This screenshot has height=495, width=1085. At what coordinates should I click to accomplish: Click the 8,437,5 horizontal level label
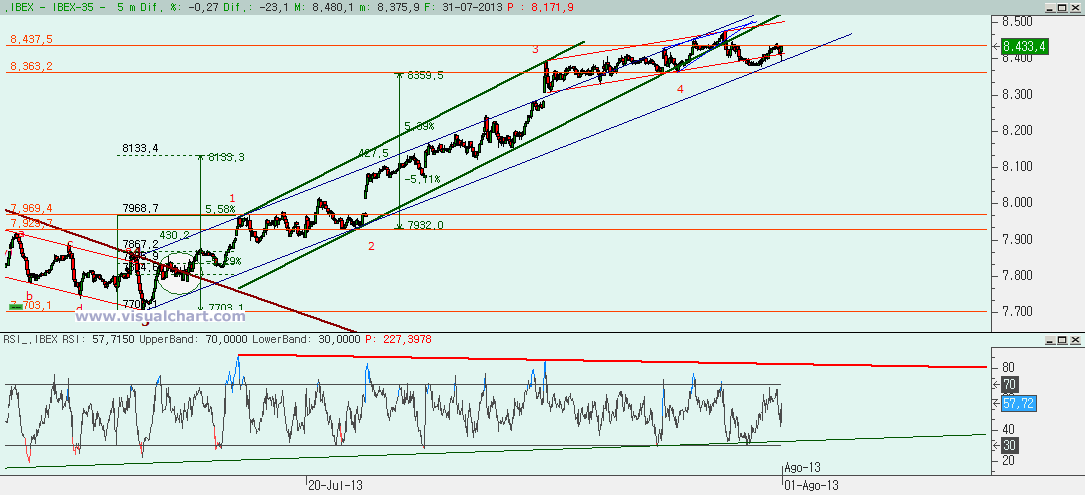[30, 40]
